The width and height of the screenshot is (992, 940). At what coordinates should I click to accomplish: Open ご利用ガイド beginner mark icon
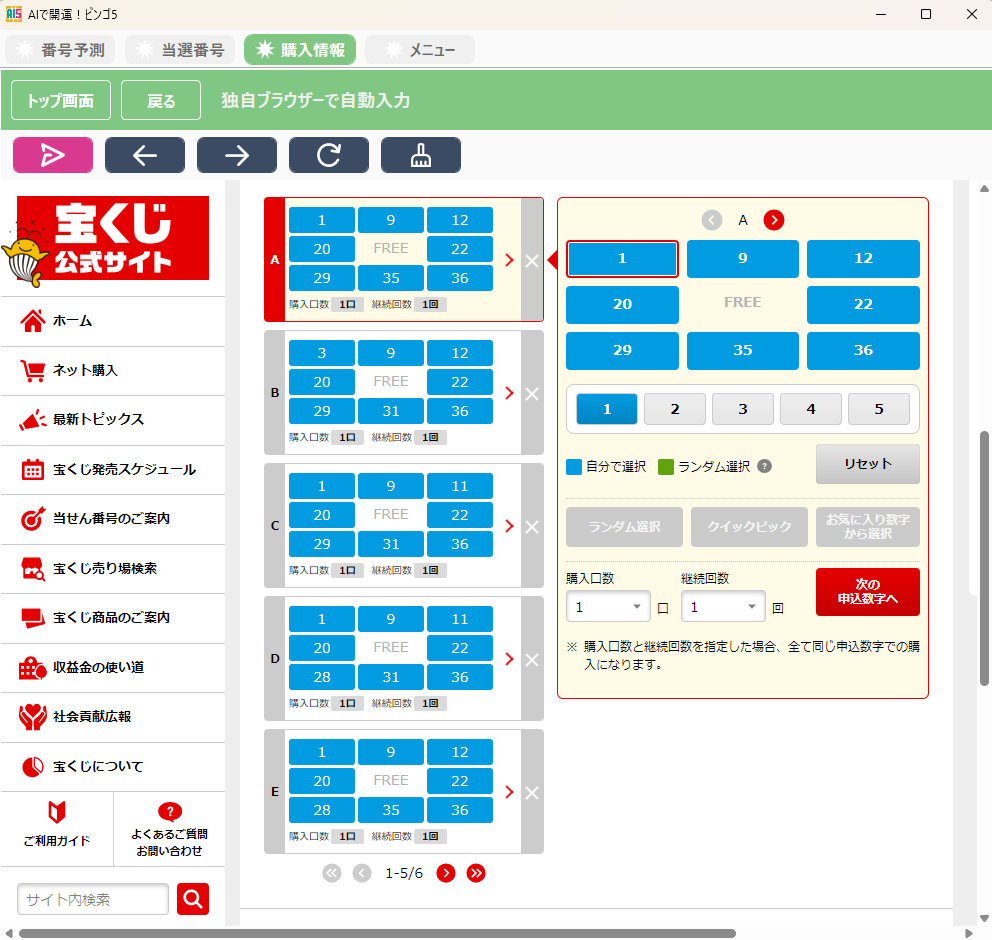[x=57, y=812]
